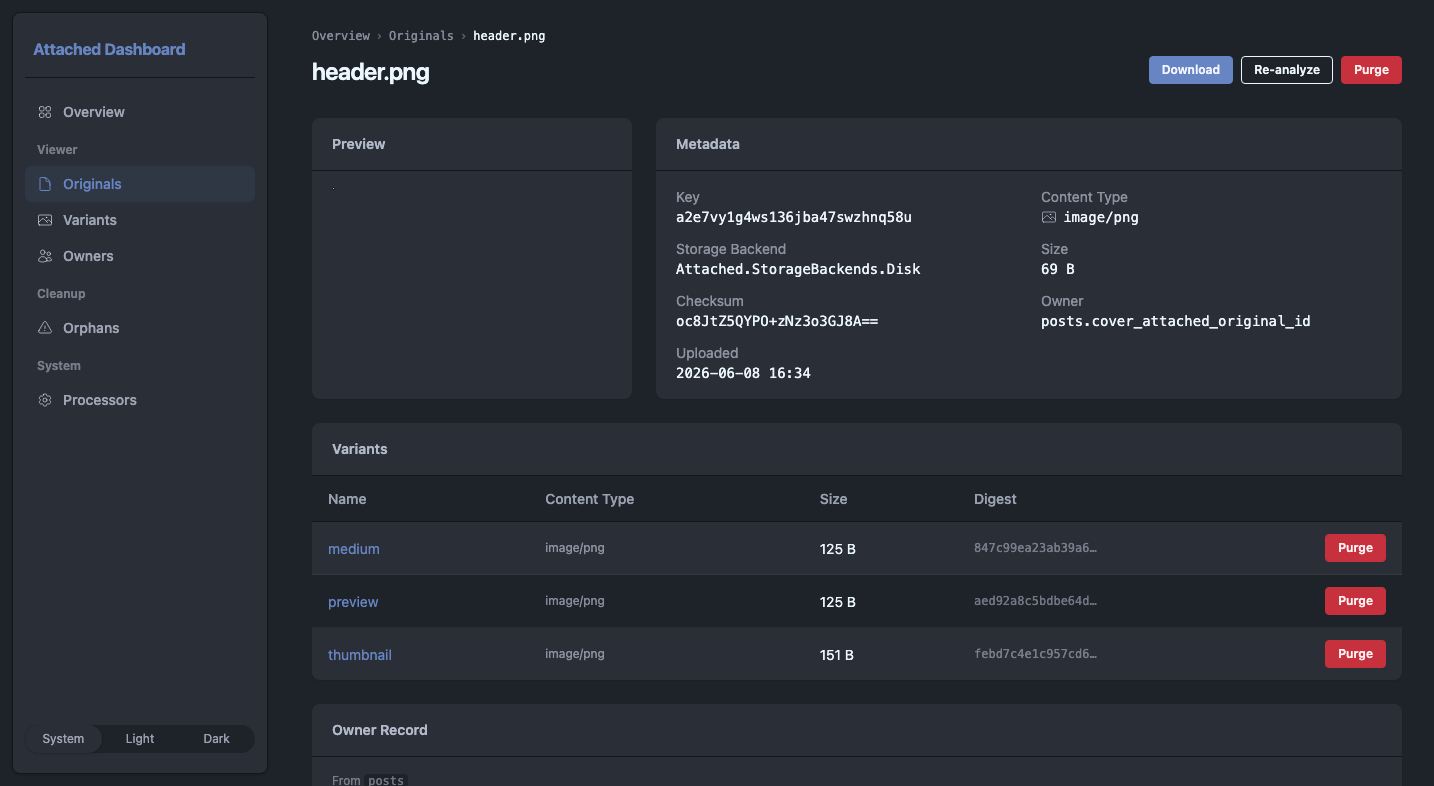Click the Owners people icon in sidebar

45,256
